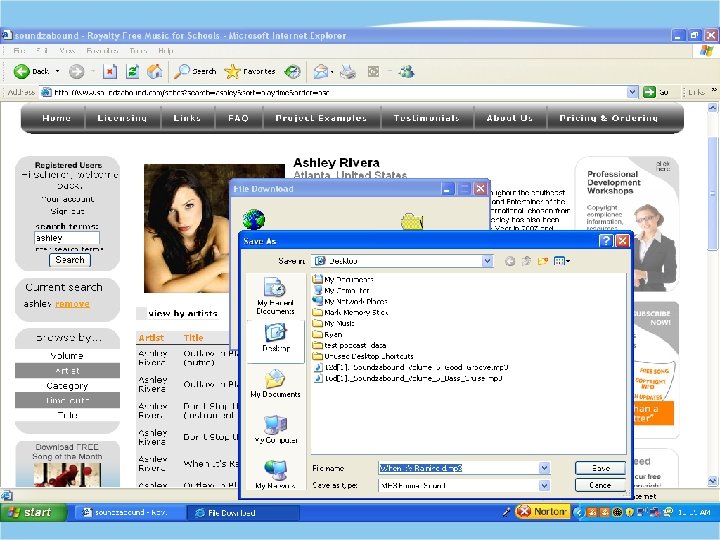The image size is (720, 540).
Task: Open the Favorites star button
Action: pyautogui.click(x=250, y=71)
